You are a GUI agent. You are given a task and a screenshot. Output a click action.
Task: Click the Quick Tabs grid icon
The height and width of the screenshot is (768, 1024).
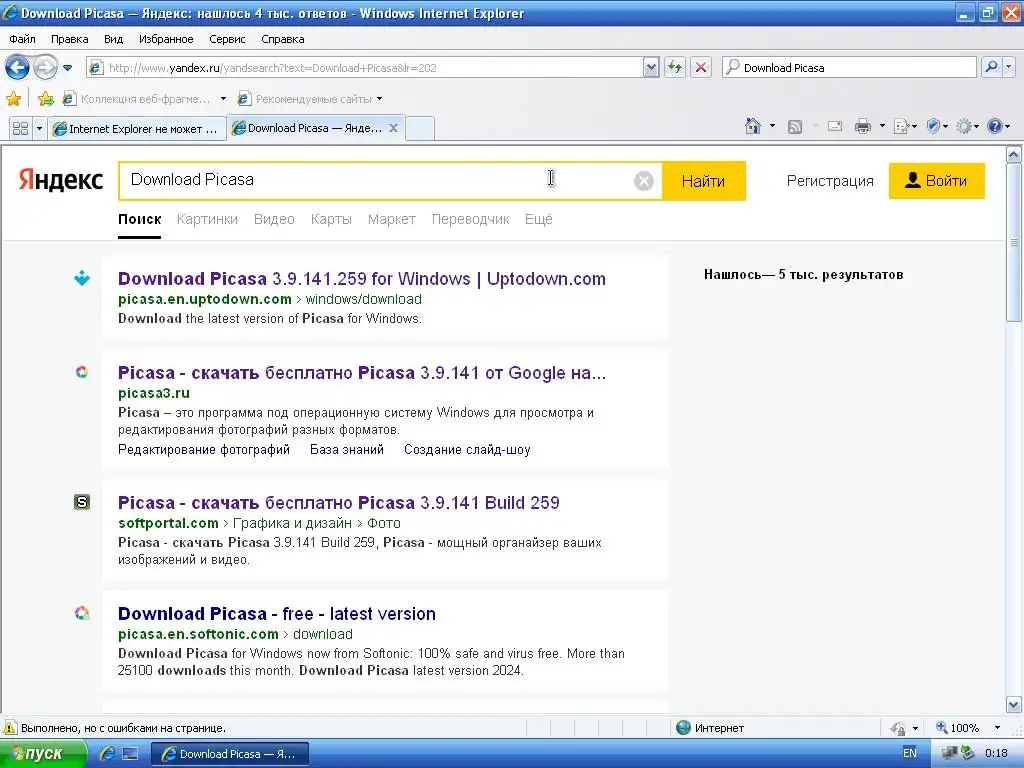(20, 129)
